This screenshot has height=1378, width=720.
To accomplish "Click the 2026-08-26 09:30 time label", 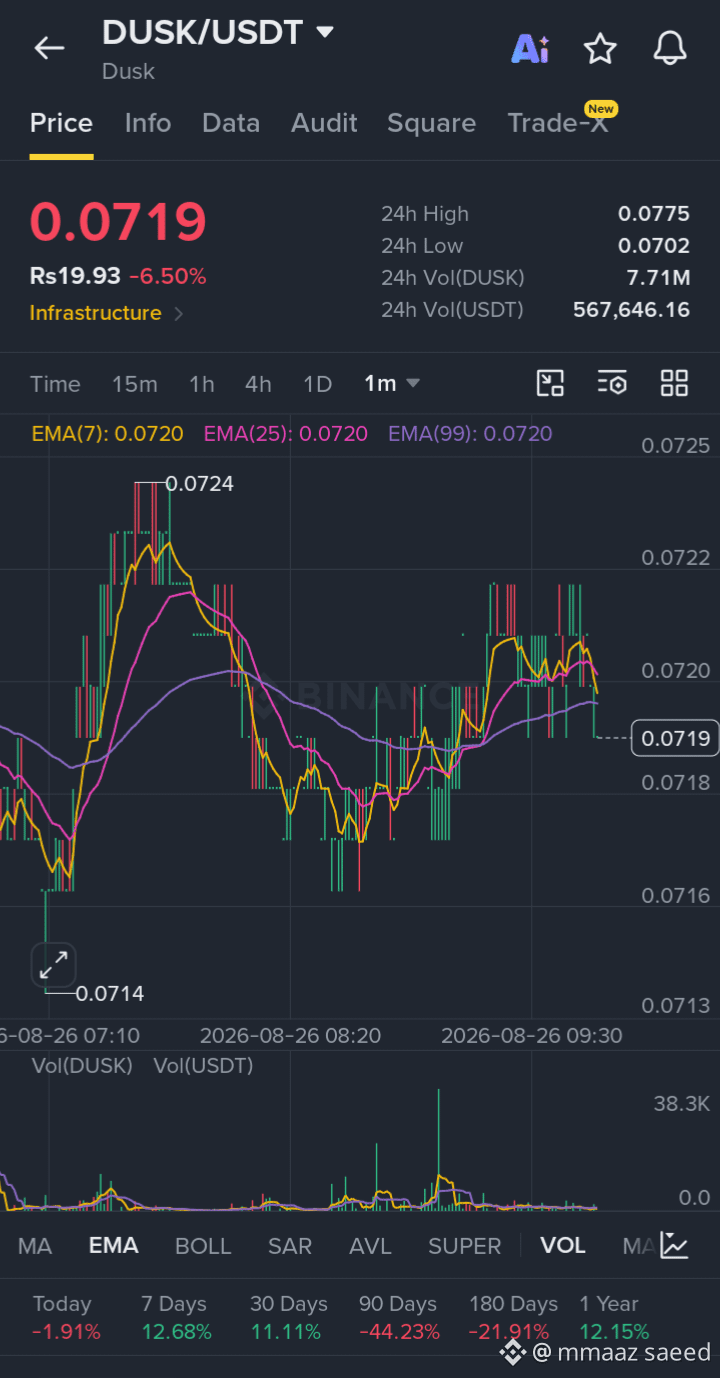I will (x=531, y=1036).
